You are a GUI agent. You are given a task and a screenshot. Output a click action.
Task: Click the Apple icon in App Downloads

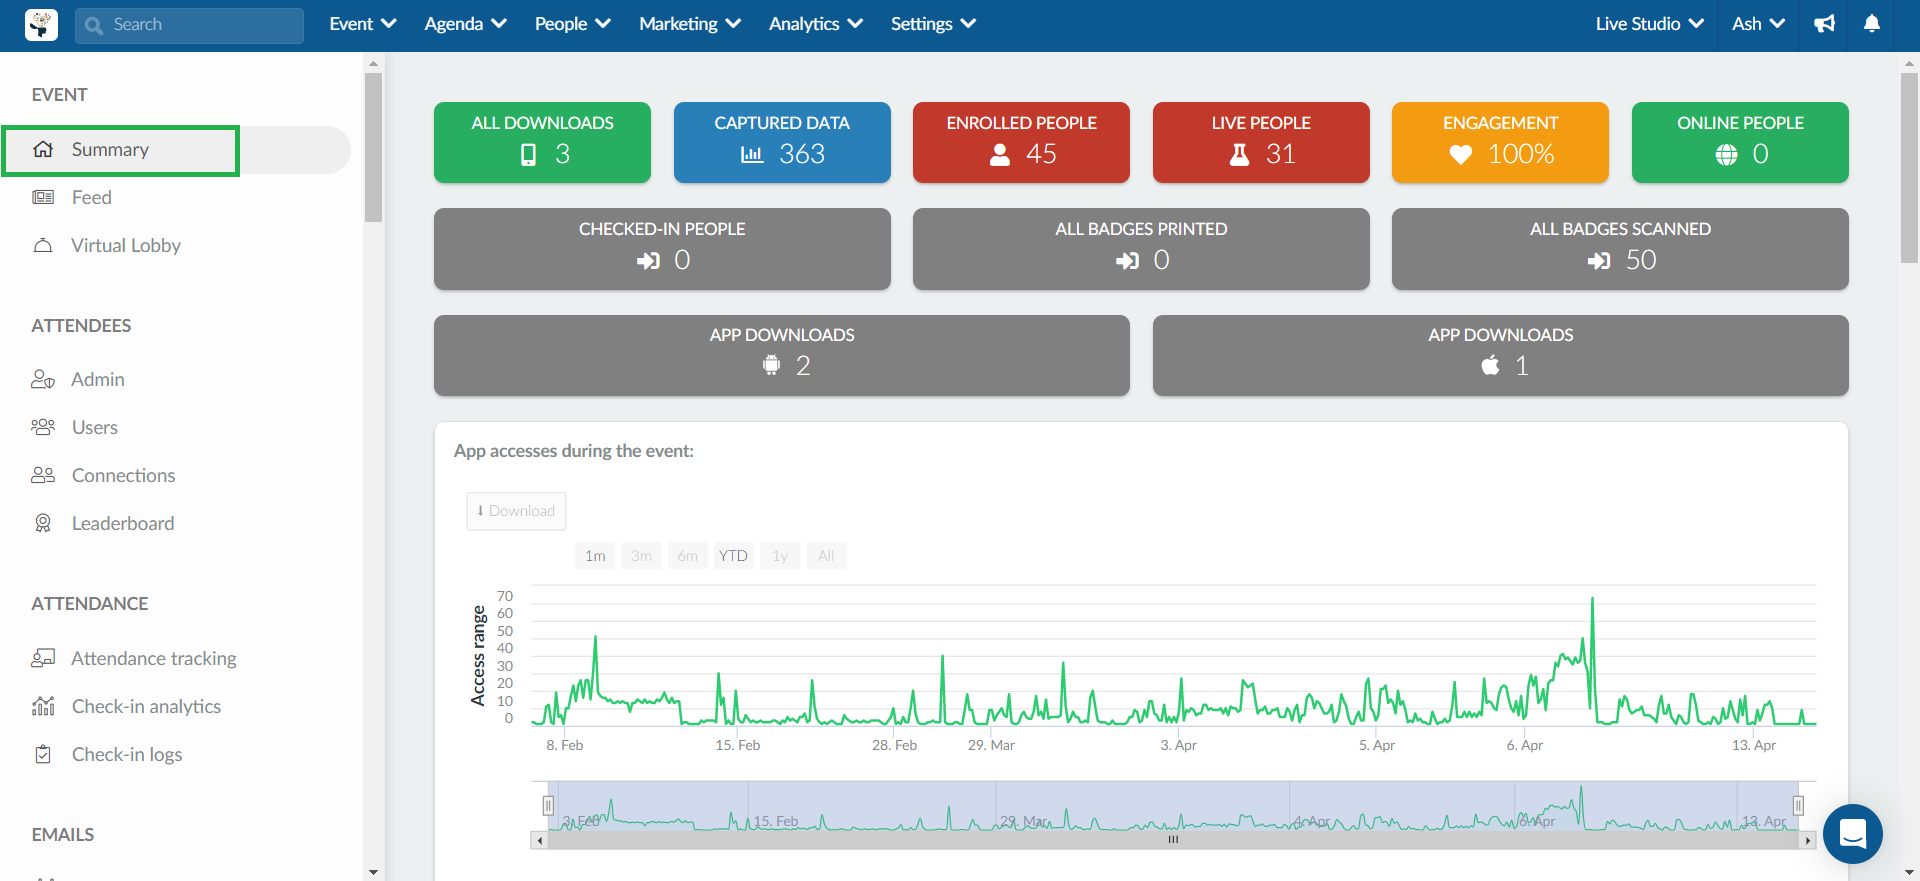coord(1490,365)
